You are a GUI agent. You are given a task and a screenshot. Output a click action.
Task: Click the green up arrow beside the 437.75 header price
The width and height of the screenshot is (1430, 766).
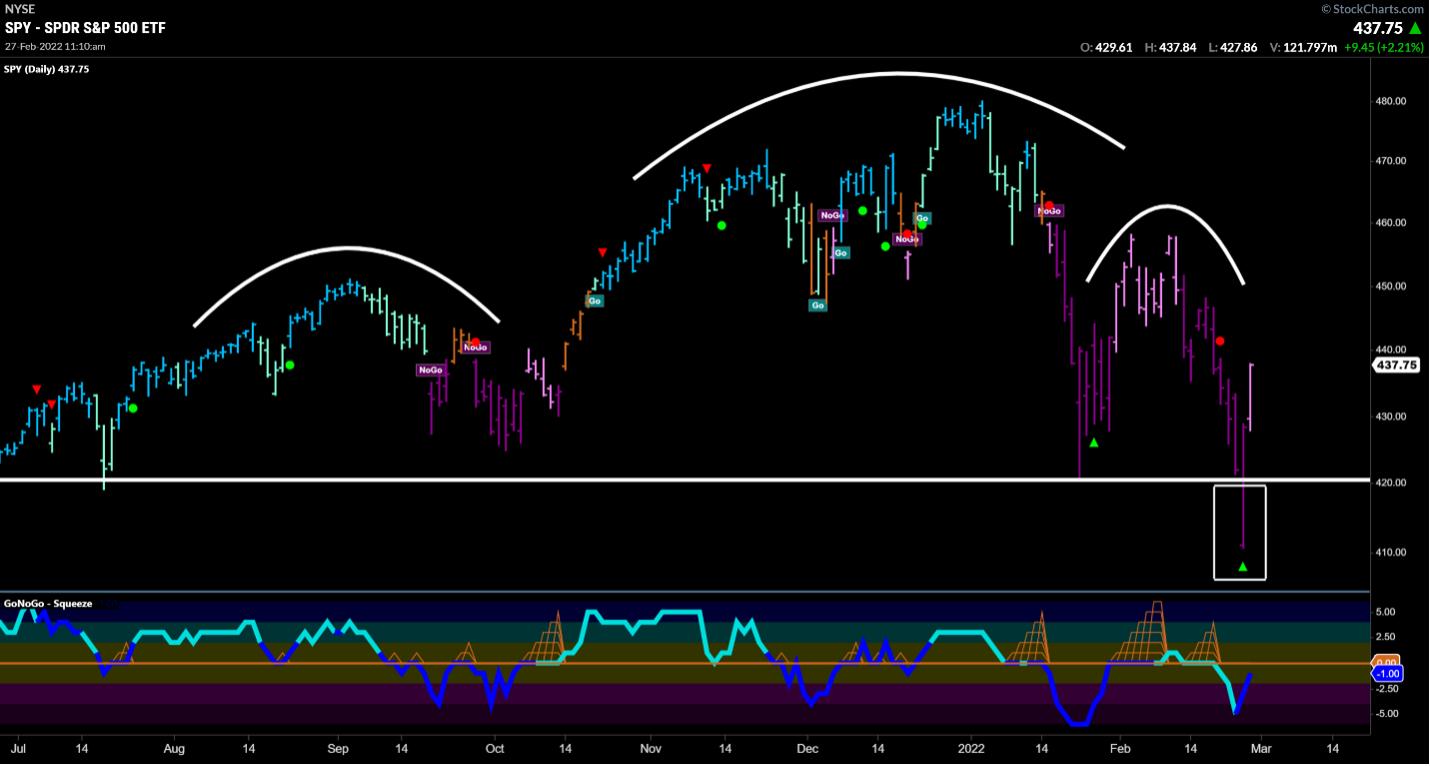tap(1415, 28)
